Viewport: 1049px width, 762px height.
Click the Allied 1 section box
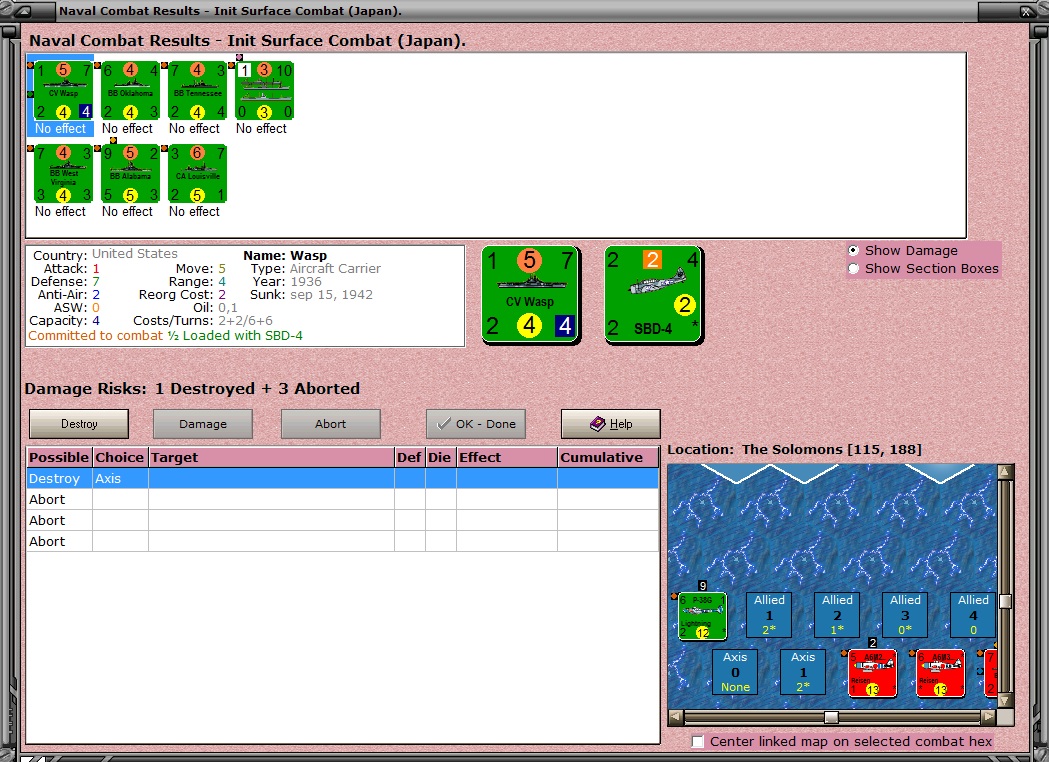pyautogui.click(x=769, y=615)
